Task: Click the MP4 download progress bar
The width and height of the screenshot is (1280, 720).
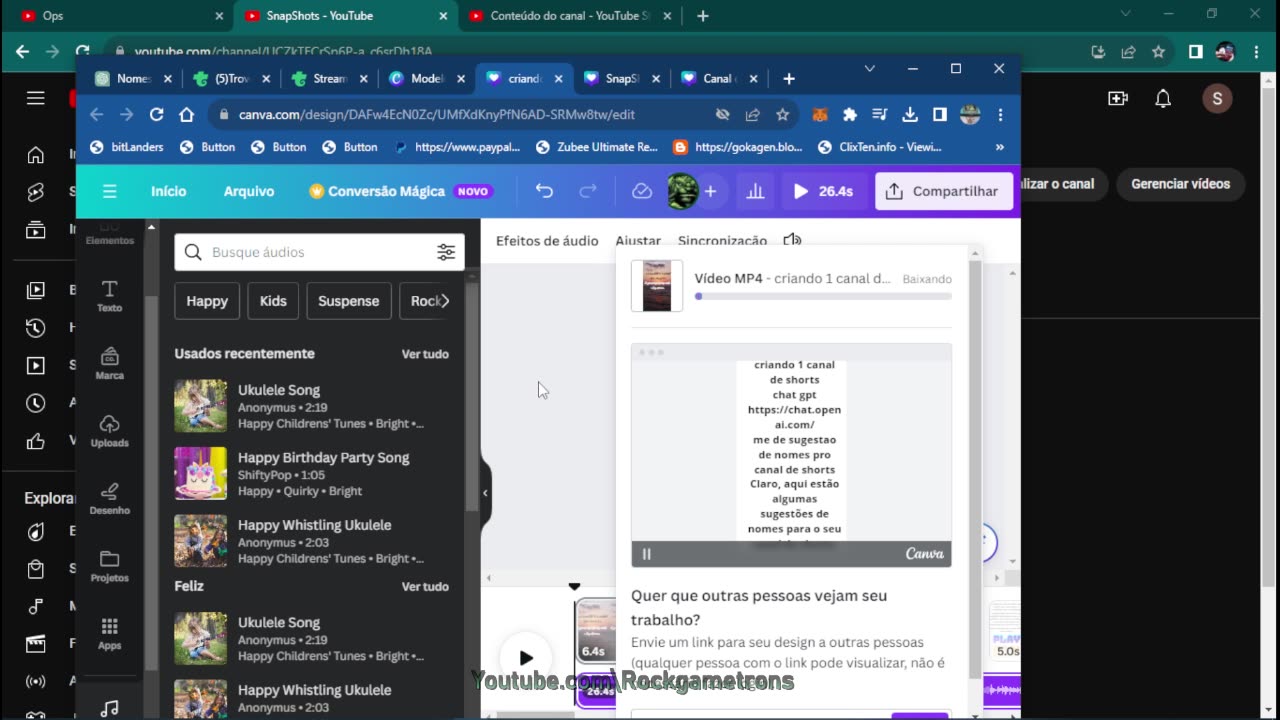Action: tap(823, 296)
